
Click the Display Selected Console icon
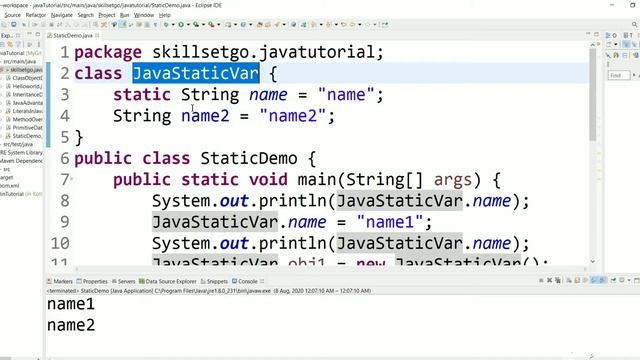pyautogui.click(x=622, y=280)
